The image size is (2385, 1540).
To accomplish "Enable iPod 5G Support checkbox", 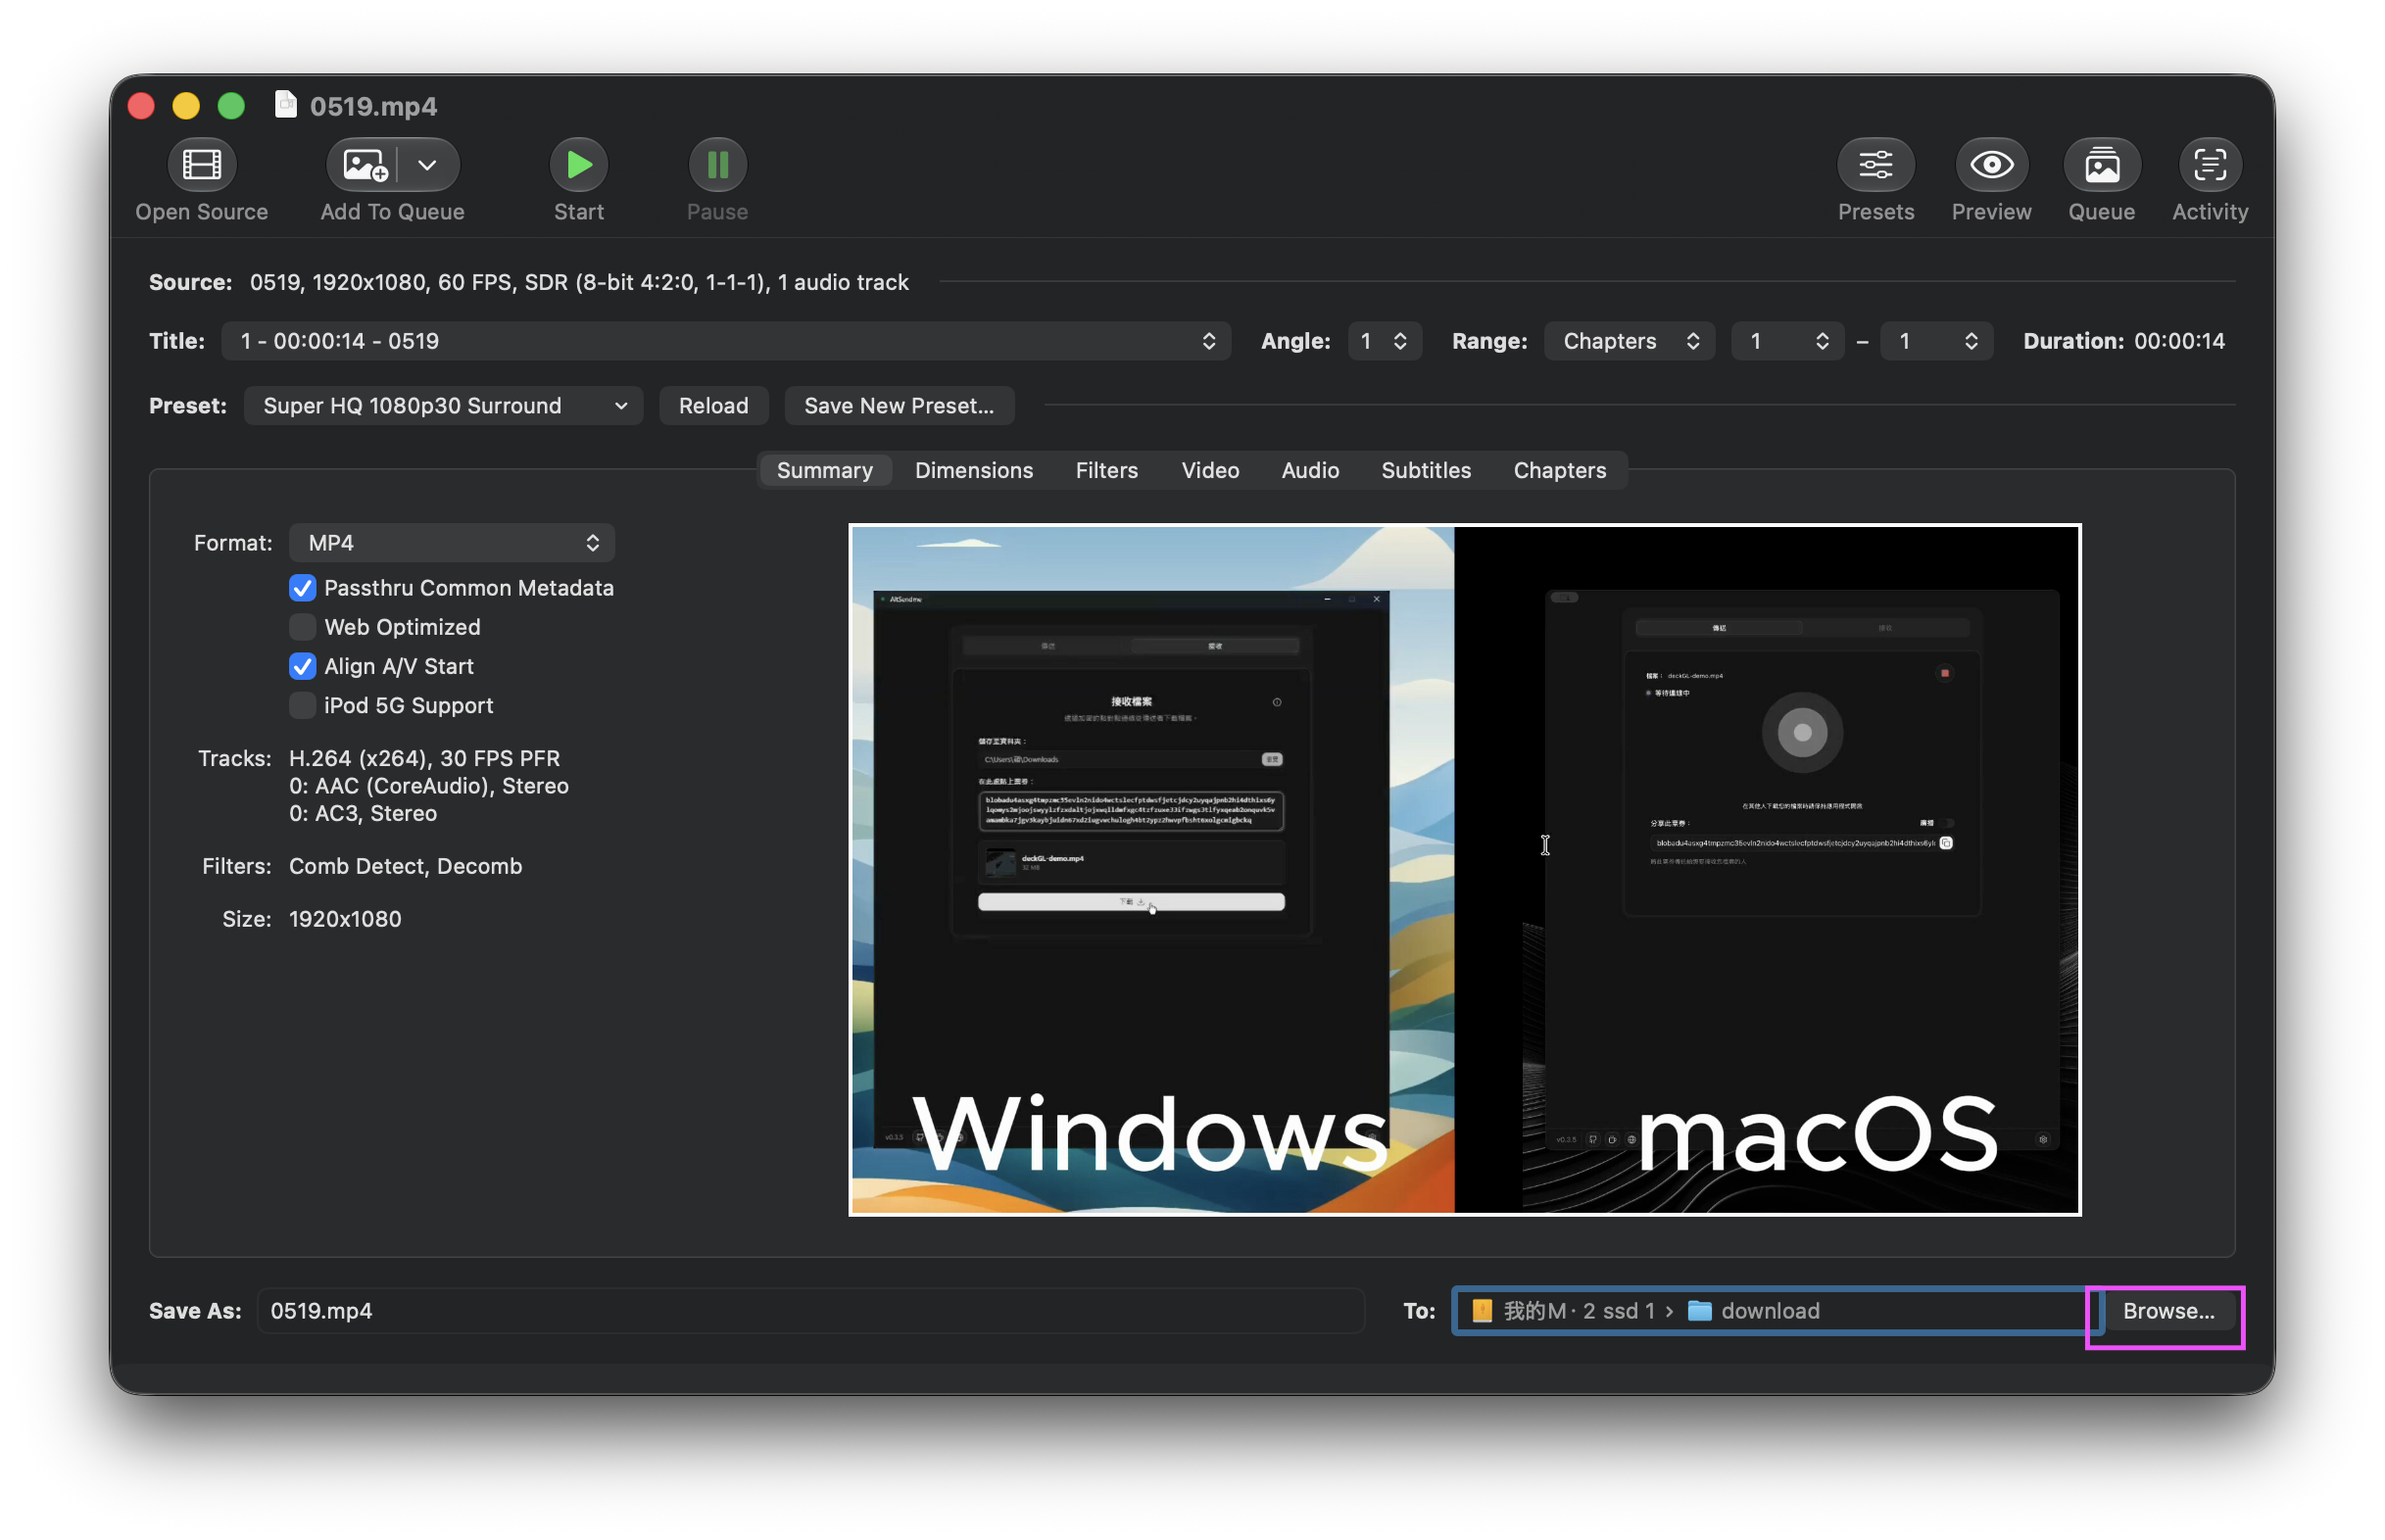I will 302,704.
